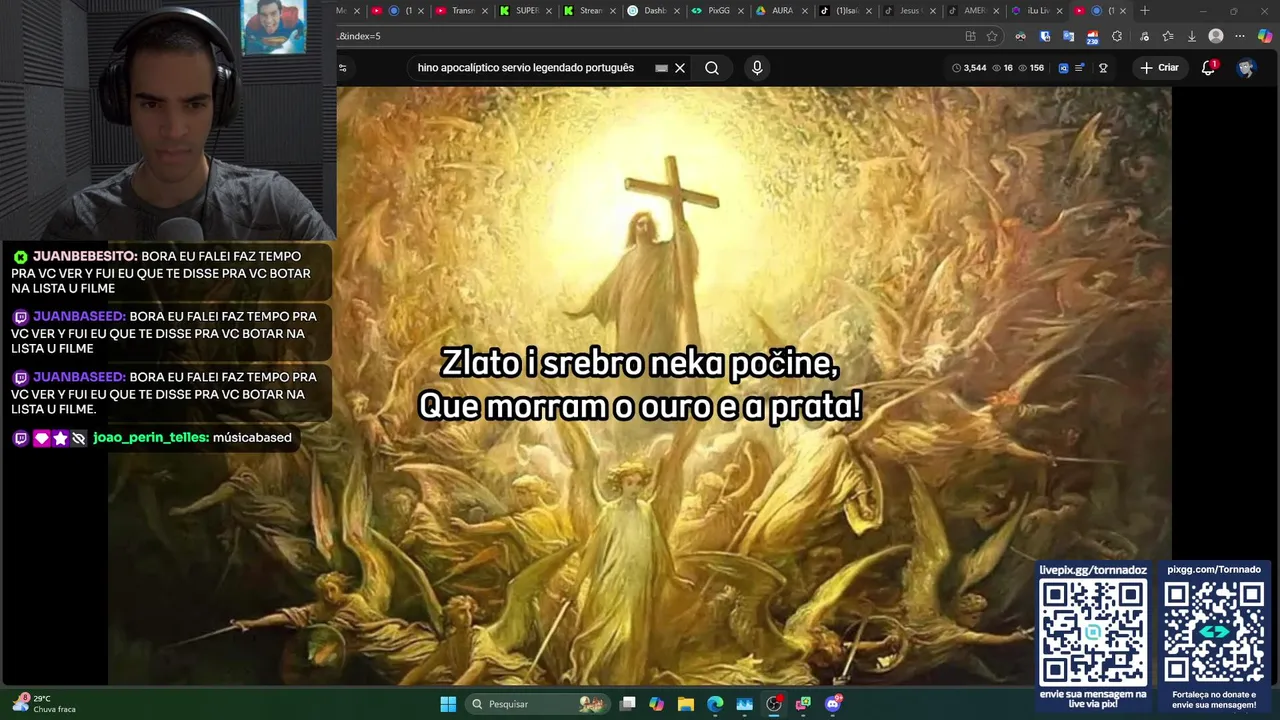Click the JUANBEBESITO chat username
Screen dimensions: 1280x720
pos(84,256)
